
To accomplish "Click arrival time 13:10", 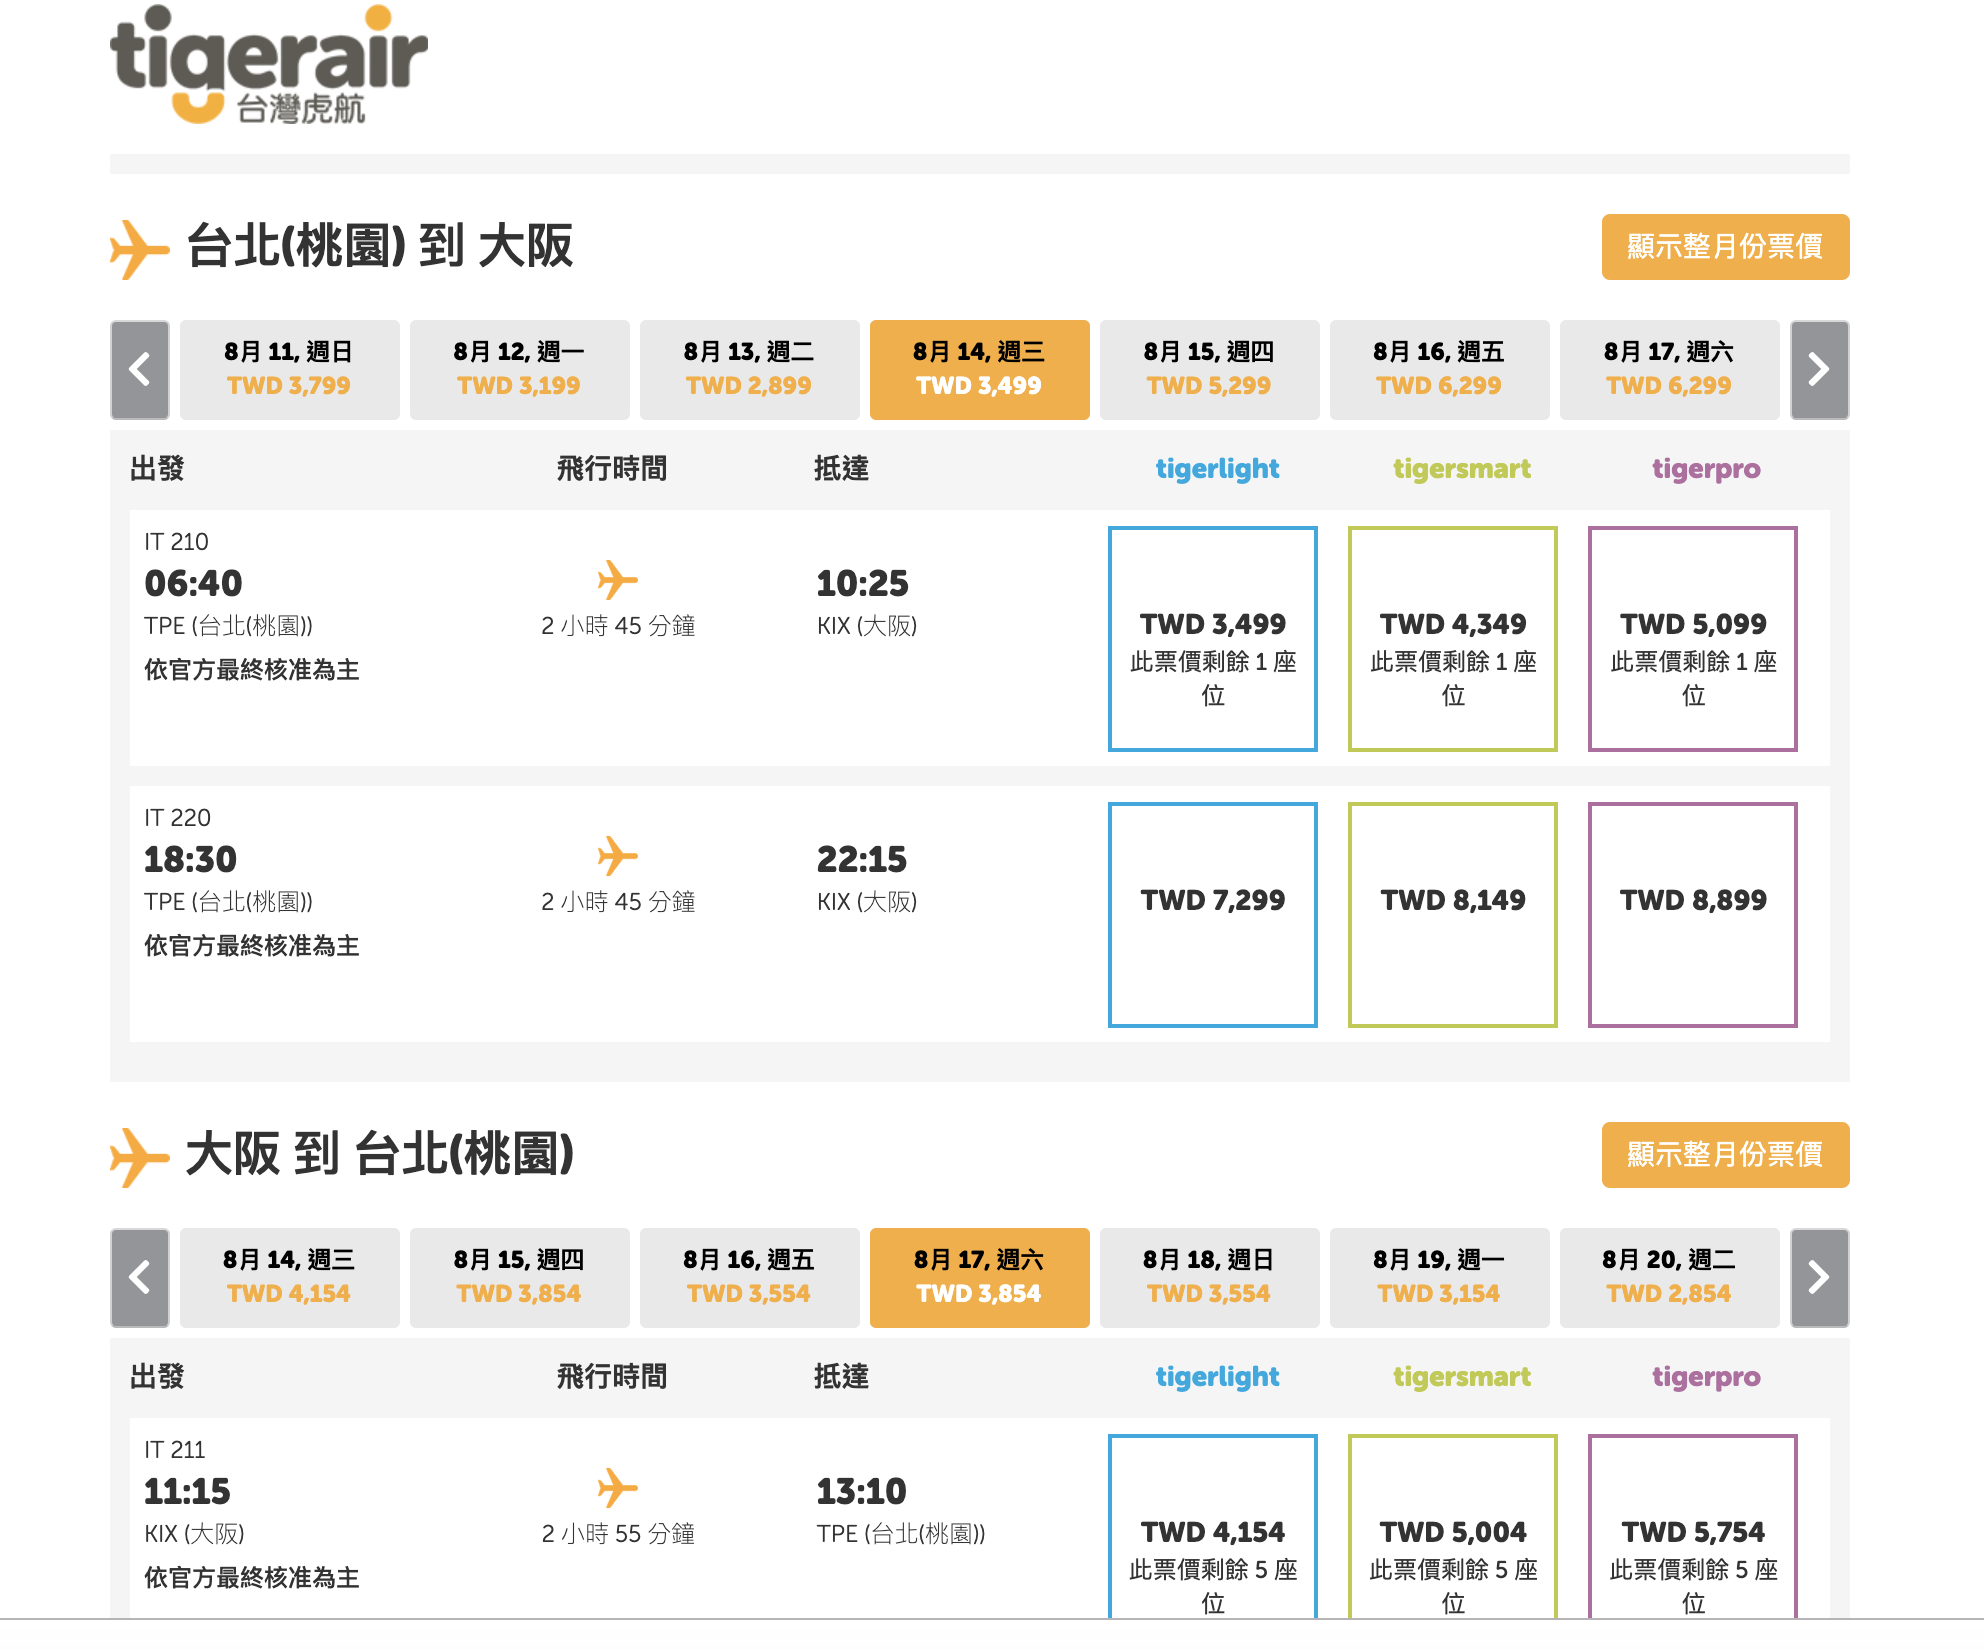I will coord(861,1491).
